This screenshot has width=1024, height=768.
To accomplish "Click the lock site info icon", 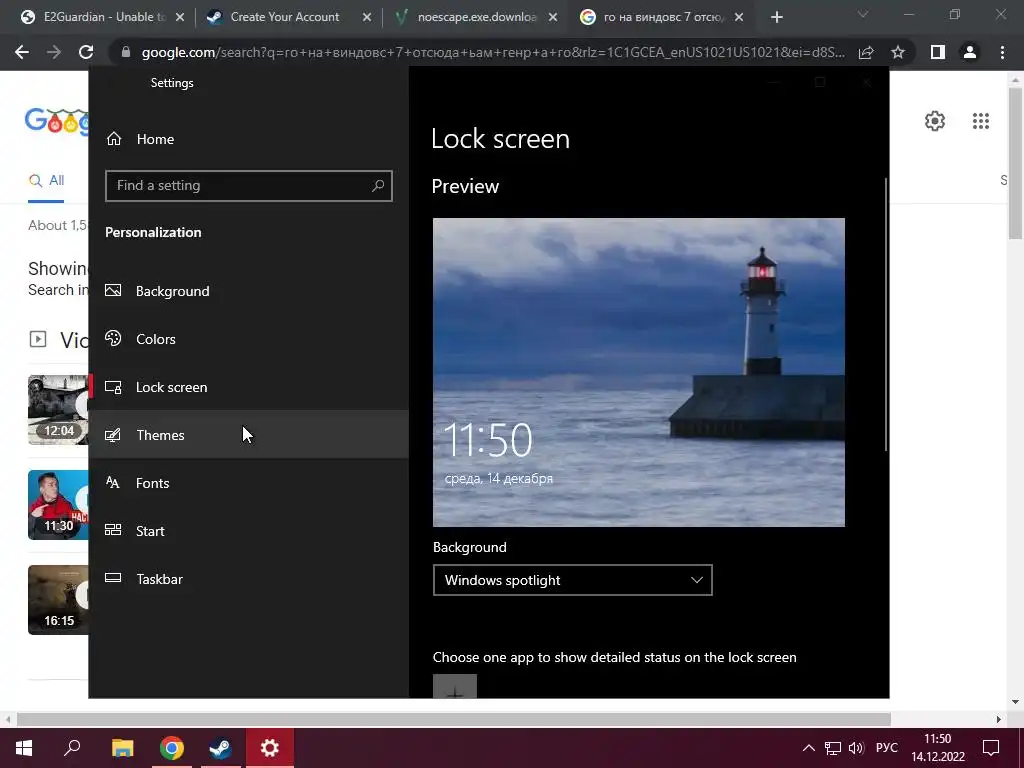I will click(x=126, y=52).
